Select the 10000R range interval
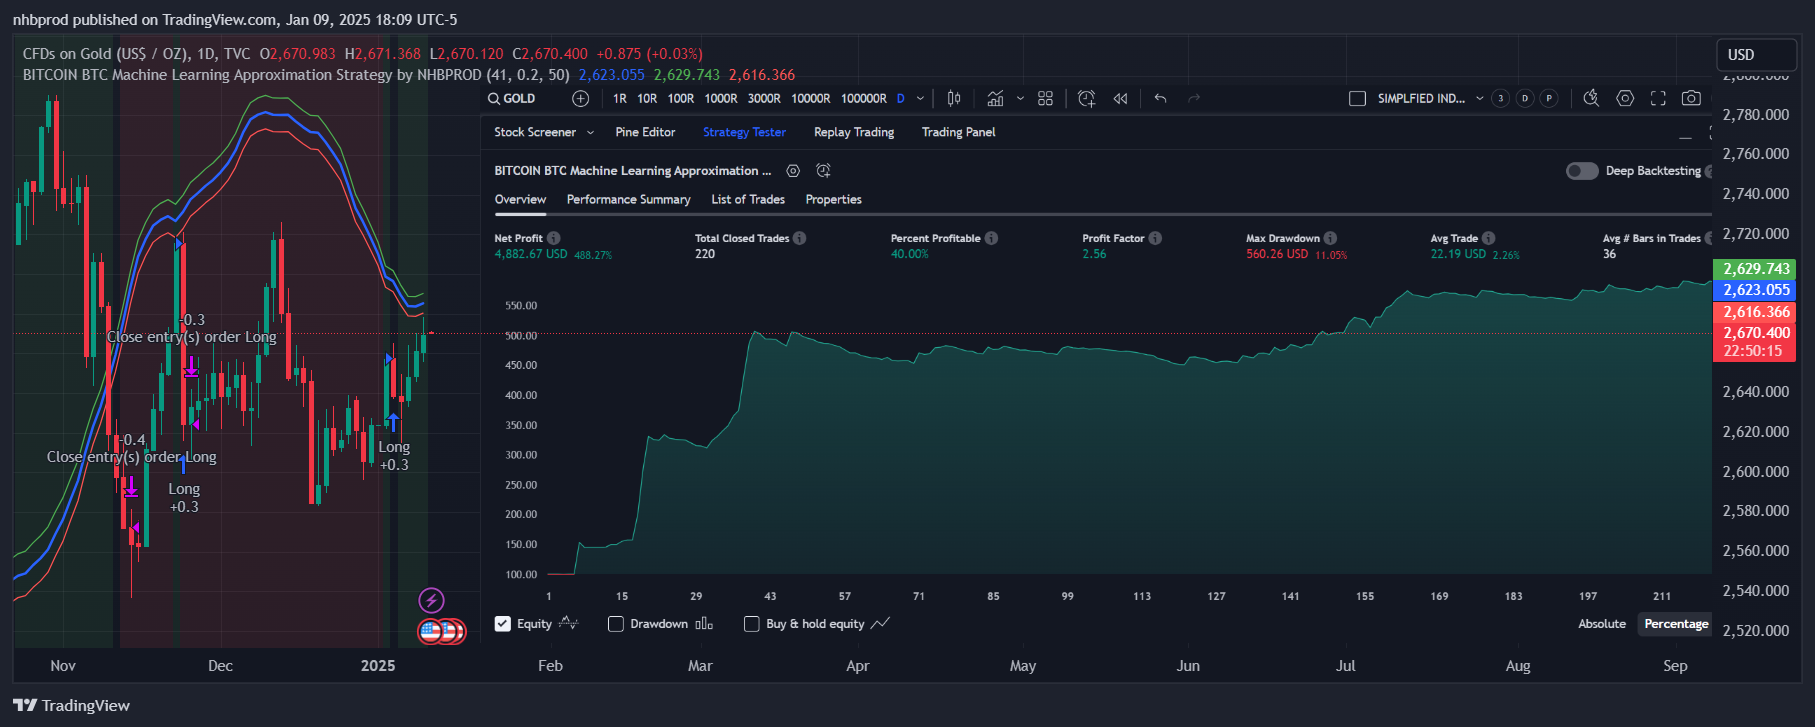 coord(811,98)
